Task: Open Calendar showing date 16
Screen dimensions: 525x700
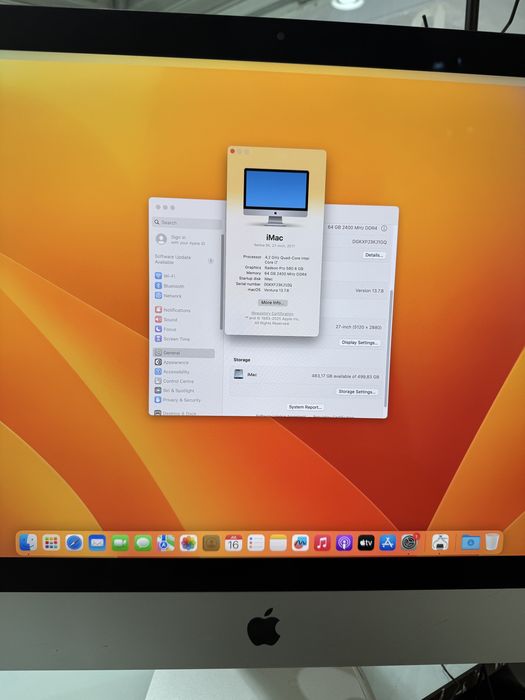Action: [233, 543]
